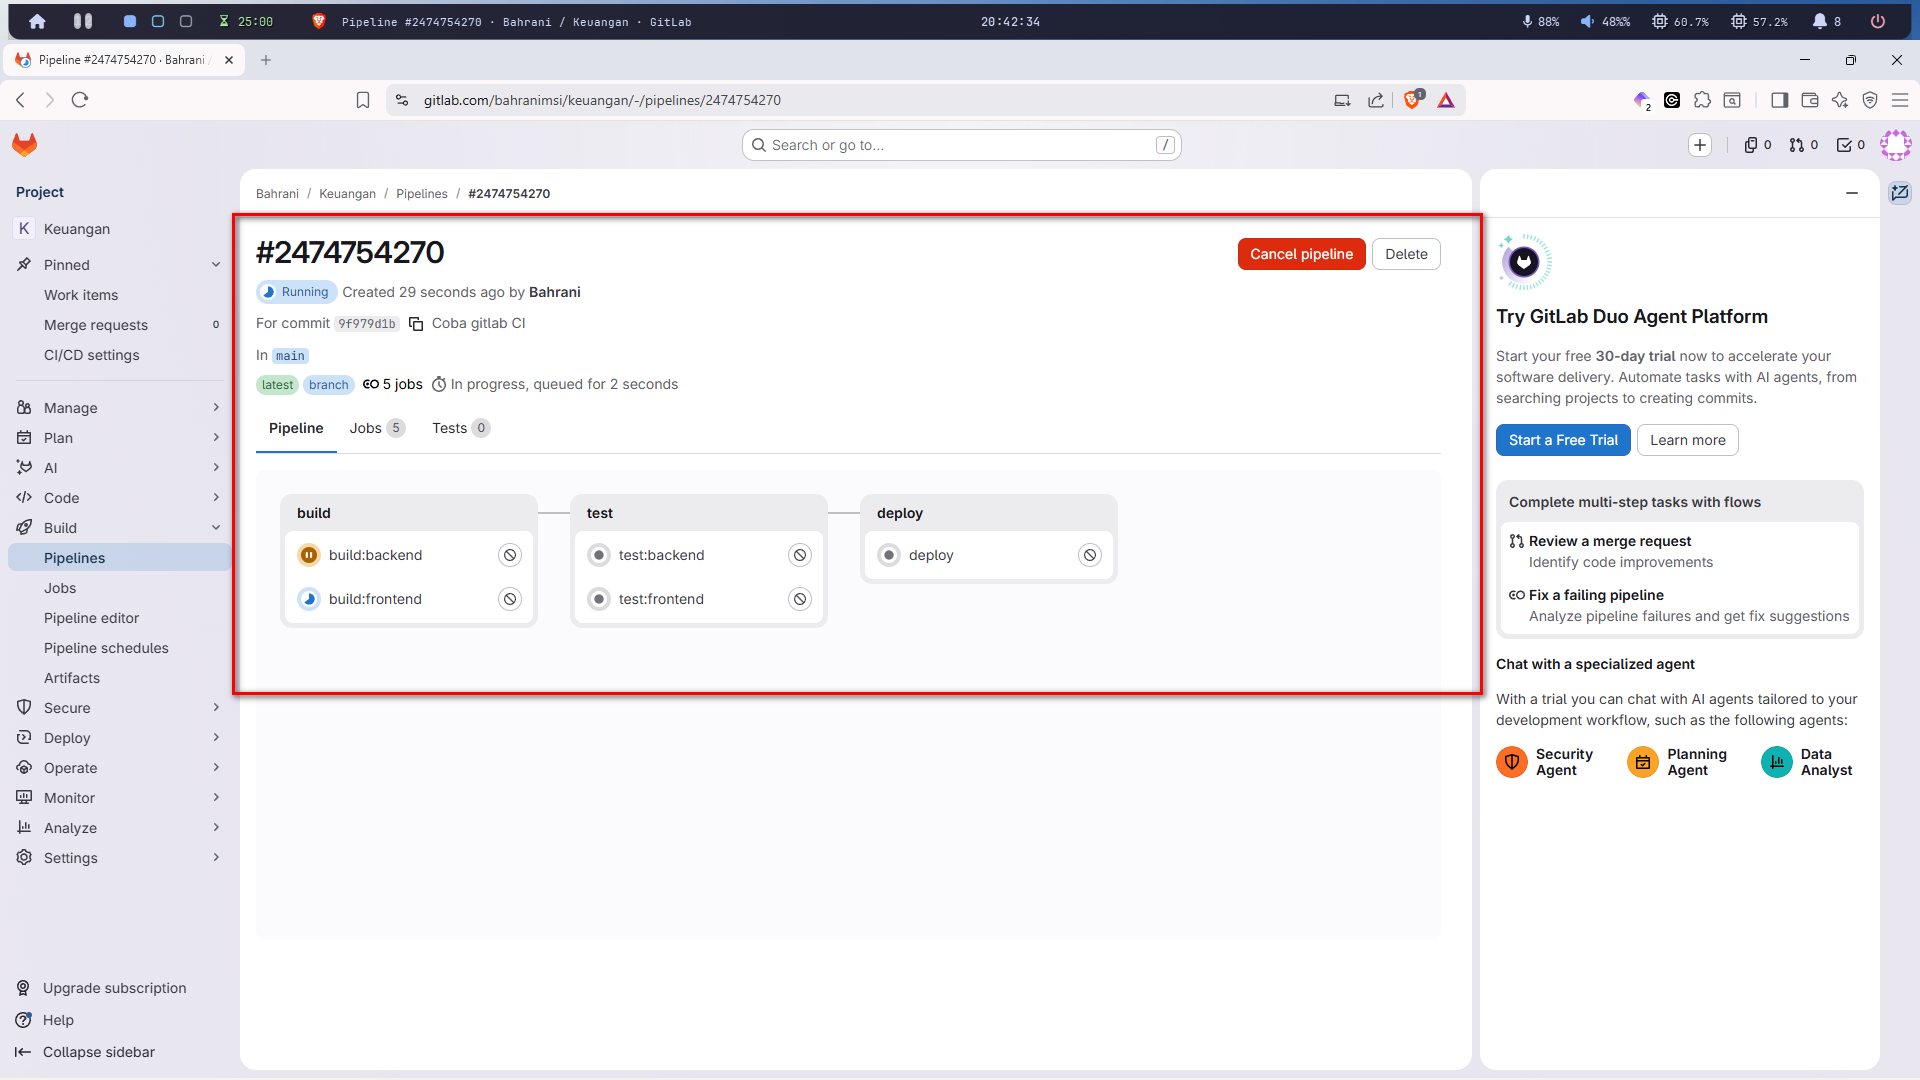Open Pipeline schedules in the sidebar
Viewport: 1920px width, 1080px height.
(x=119, y=648)
